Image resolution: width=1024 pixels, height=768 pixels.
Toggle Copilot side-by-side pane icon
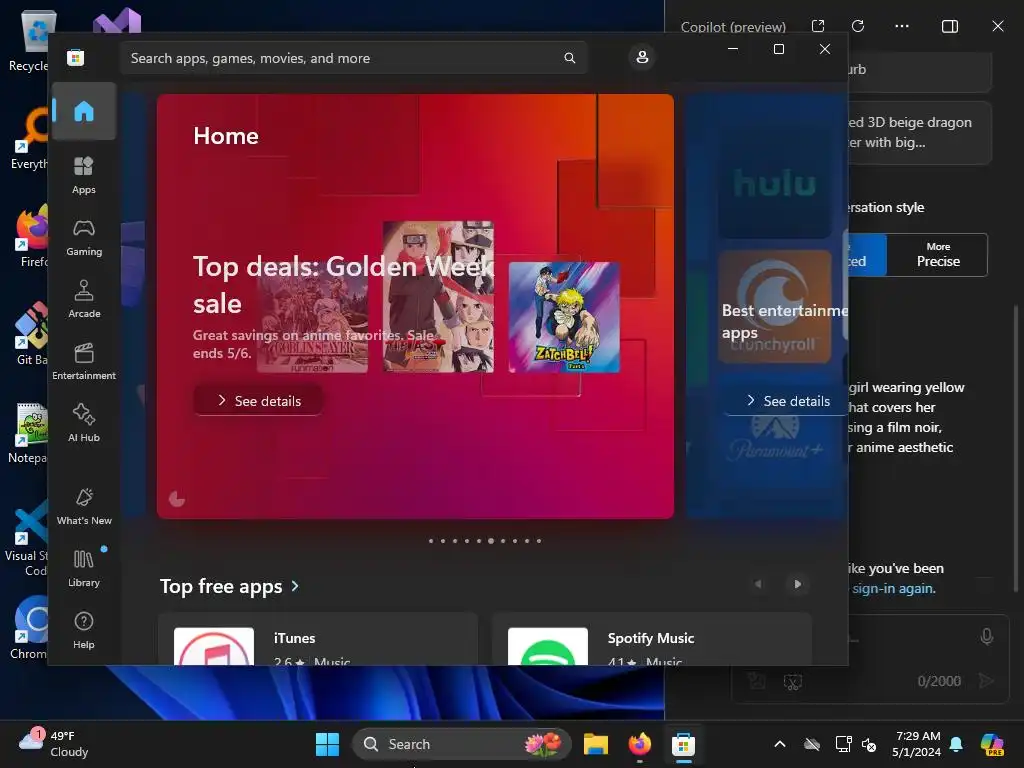pos(950,26)
